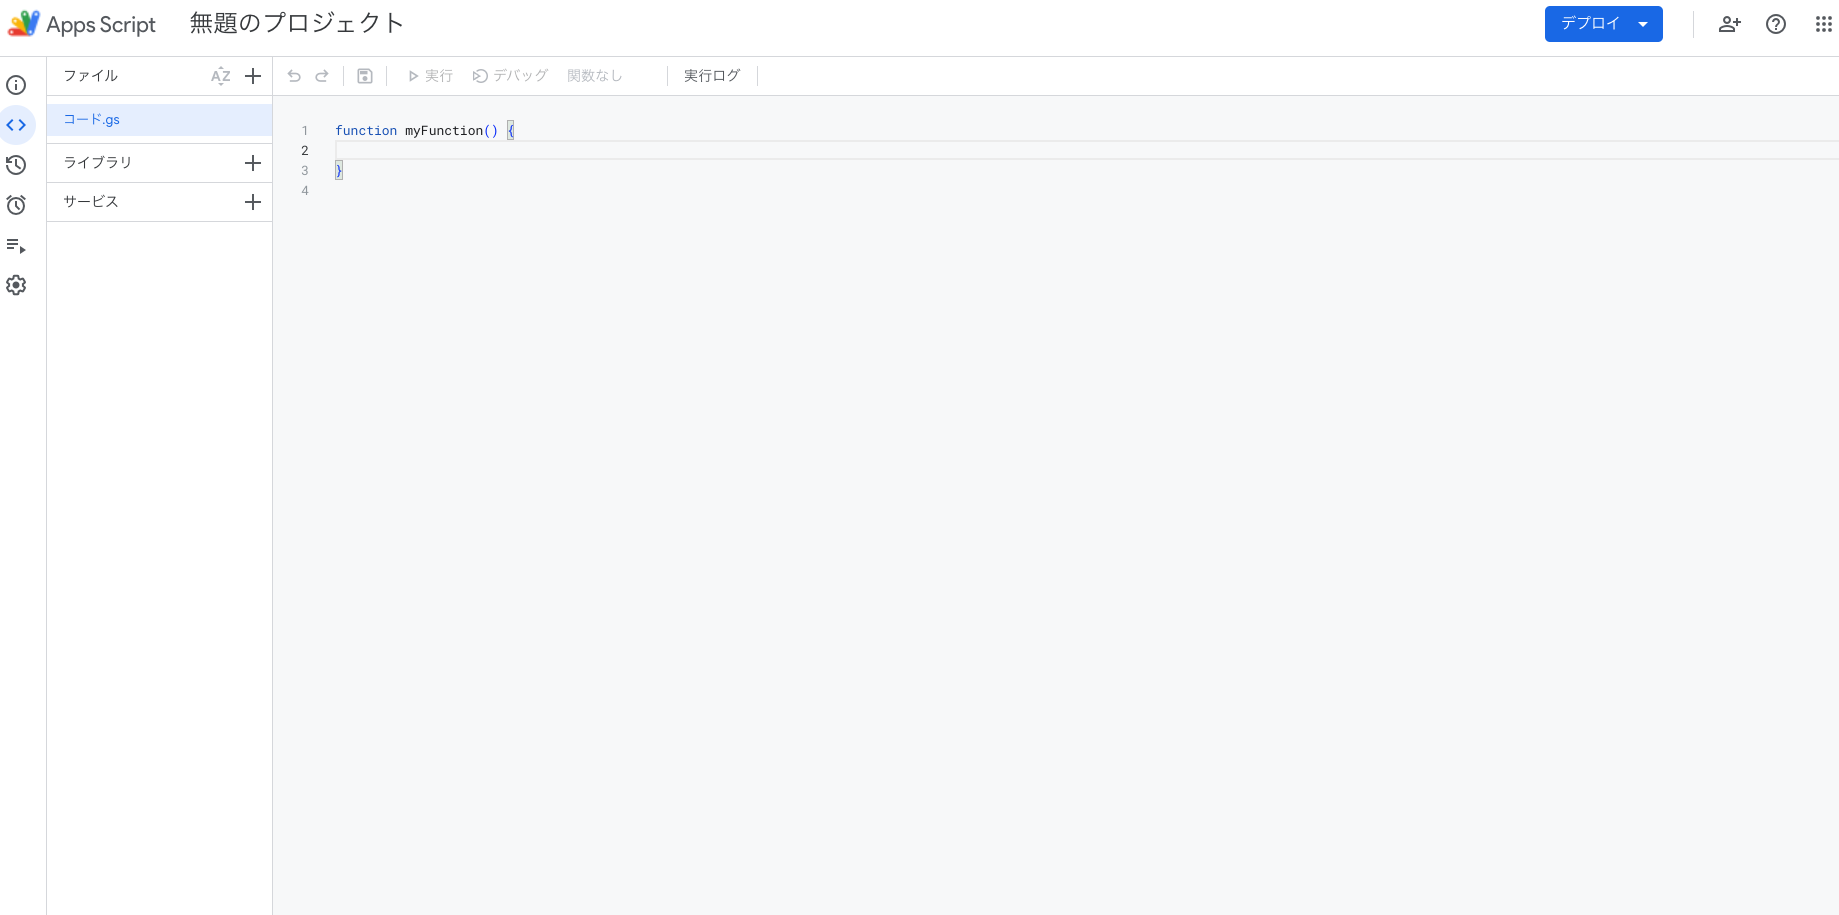Add a new library to the project
Screen dimensions: 1839x915
[253, 162]
